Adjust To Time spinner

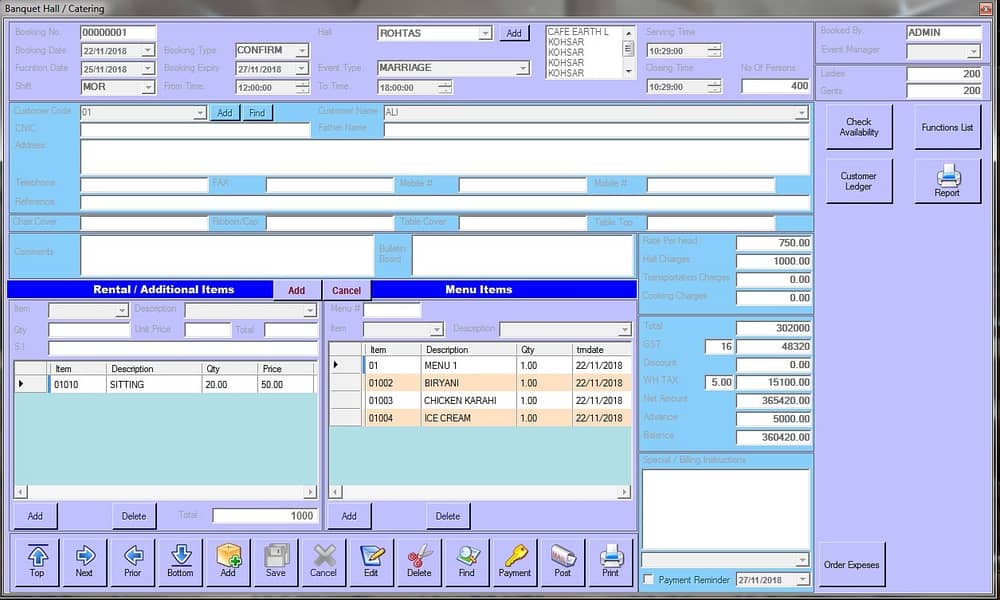(x=445, y=87)
